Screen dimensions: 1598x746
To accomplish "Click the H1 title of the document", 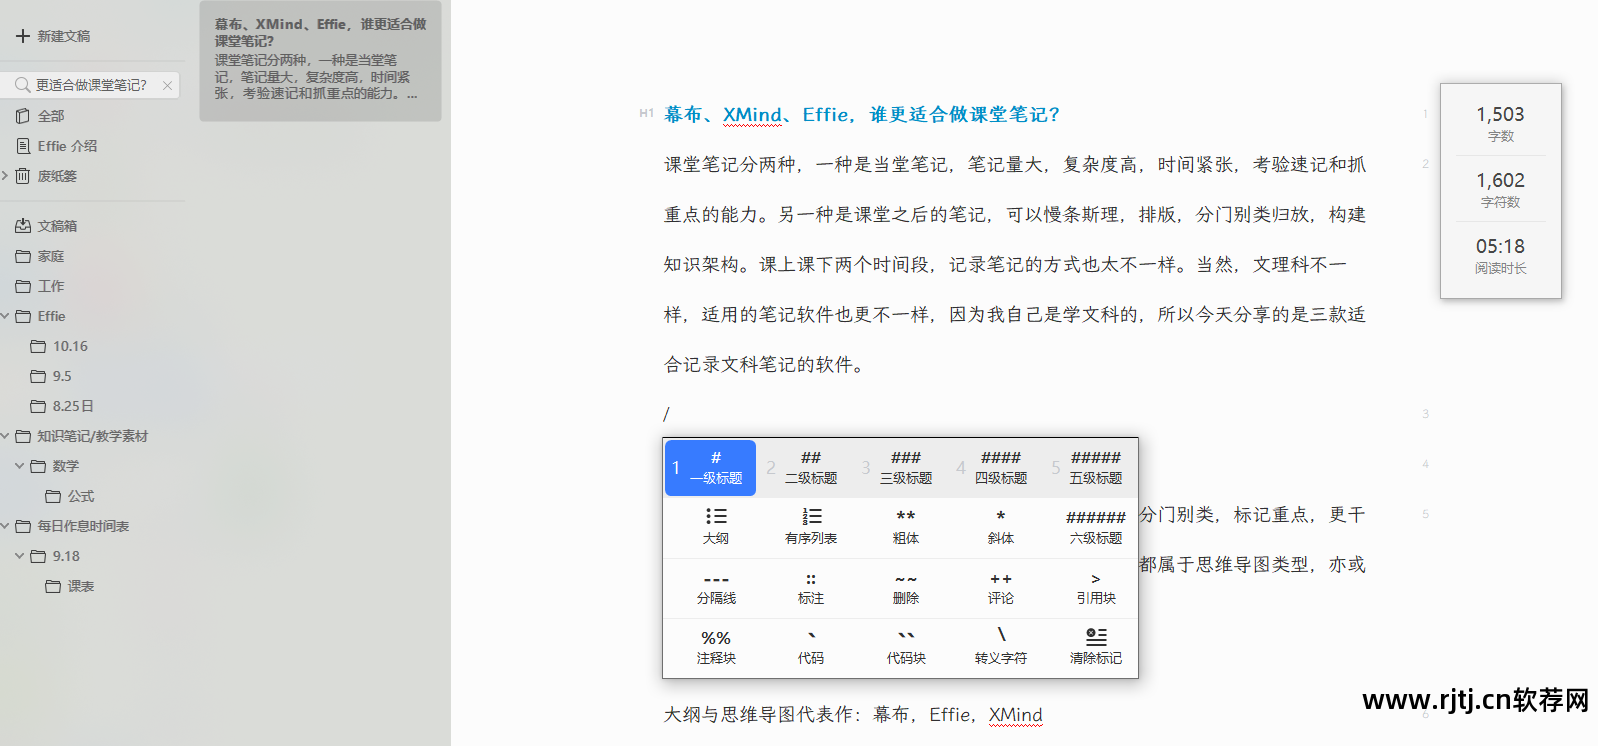I will tap(861, 115).
